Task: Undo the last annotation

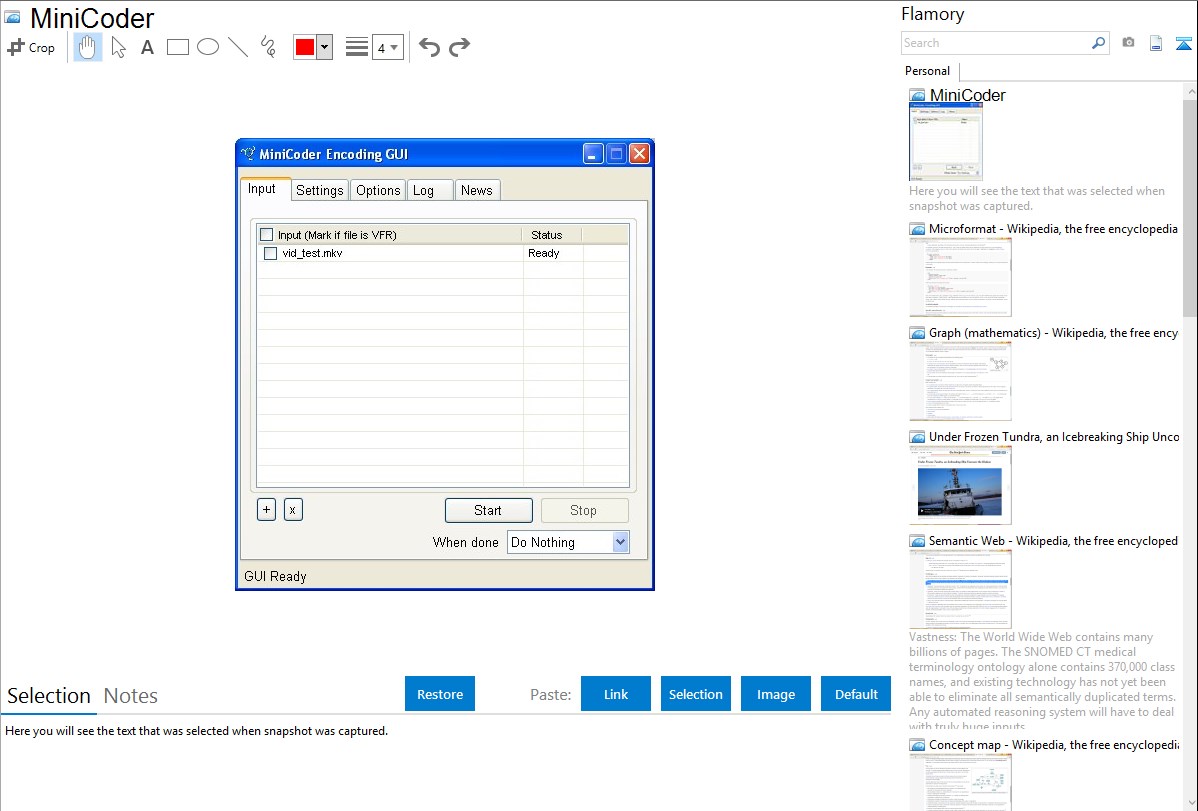Action: point(429,47)
